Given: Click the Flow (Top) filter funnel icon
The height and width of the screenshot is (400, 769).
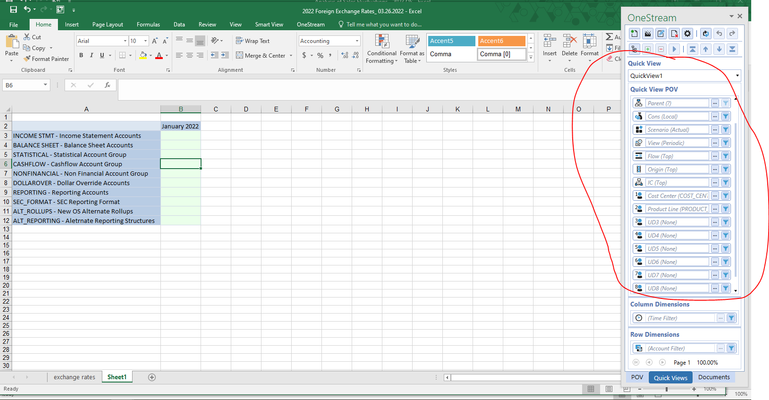Looking at the screenshot, I should 725,156.
